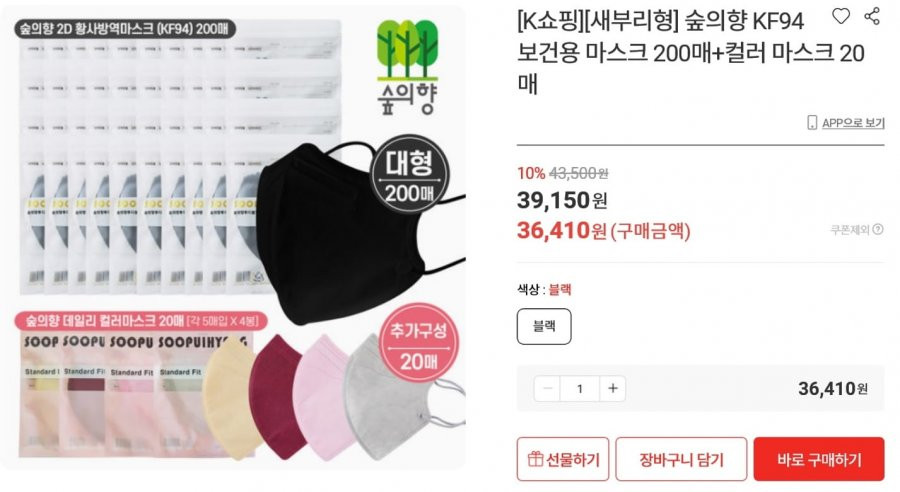Click the 선물하기 gift button
This screenshot has height=492, width=900.
point(562,459)
